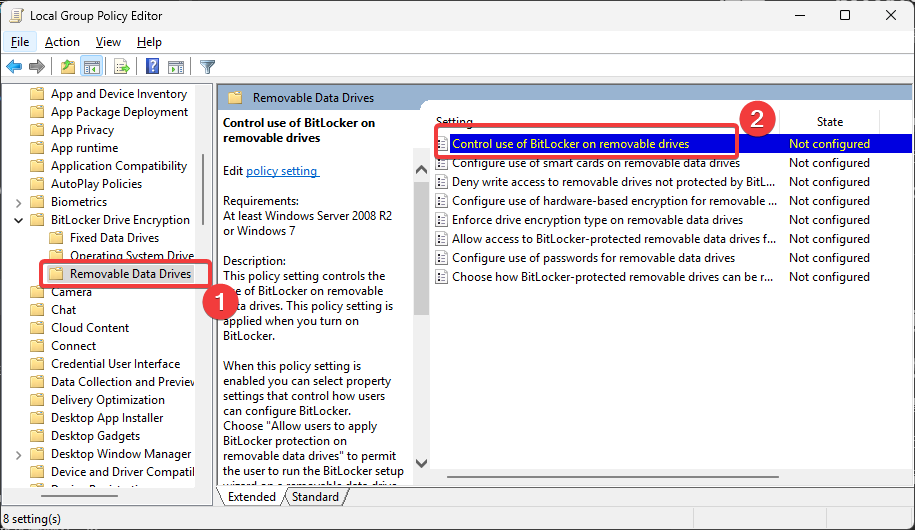
Task: Click the policy icon for Configure use of smart cards
Action: (x=442, y=163)
